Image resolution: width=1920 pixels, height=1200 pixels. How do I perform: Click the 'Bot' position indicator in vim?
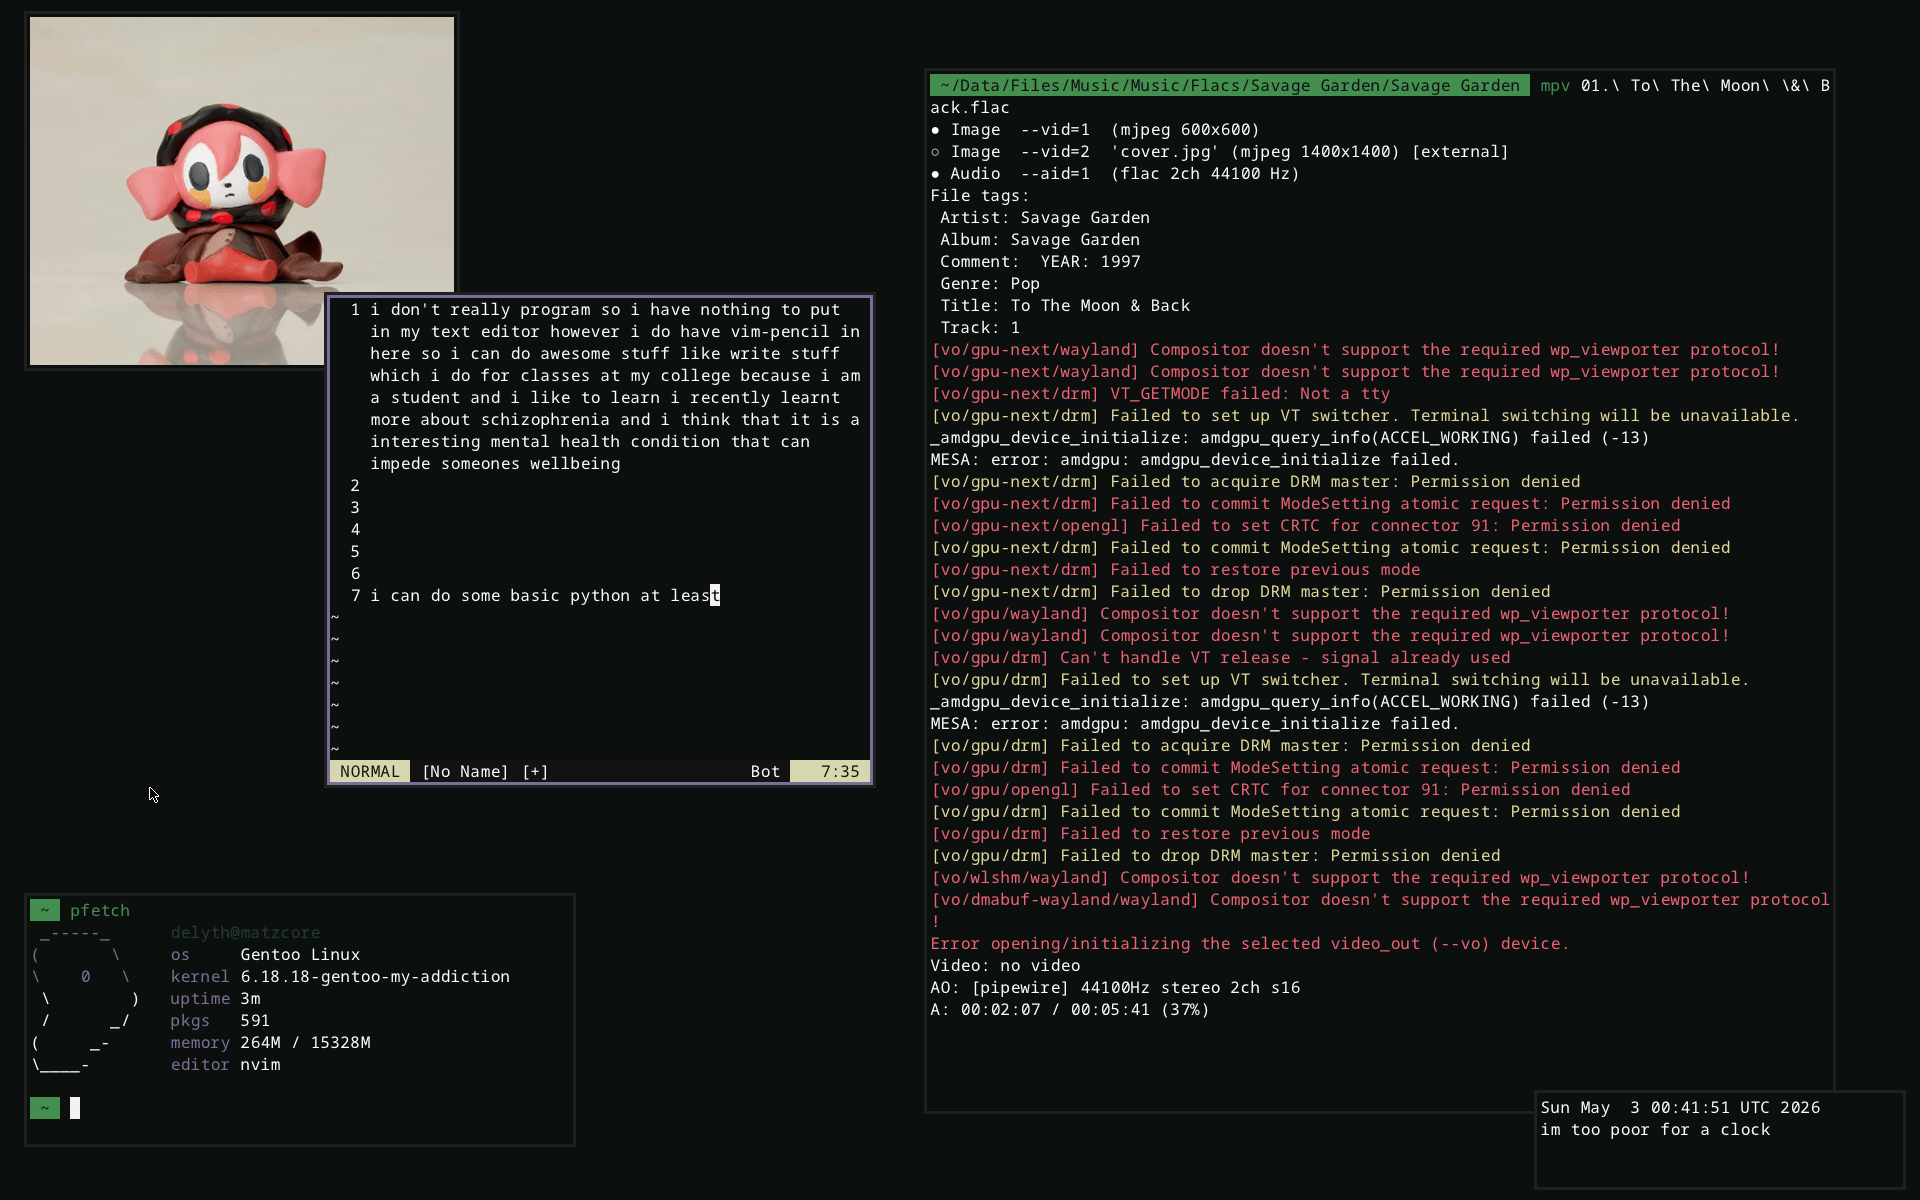[765, 771]
